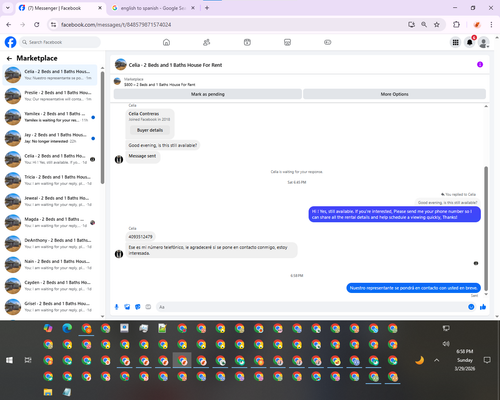Open the Gaming icon in top navigation
This screenshot has height=400, width=500.
coord(328,42)
